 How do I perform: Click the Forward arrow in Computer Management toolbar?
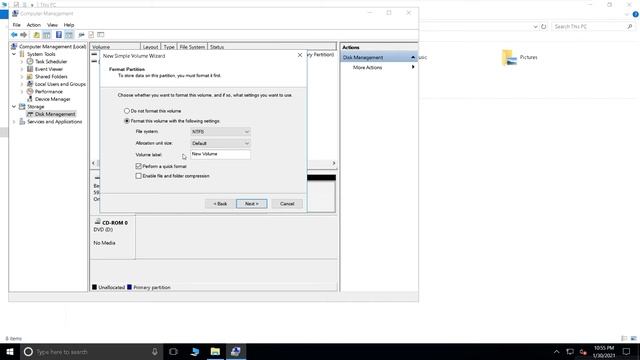(x=24, y=35)
